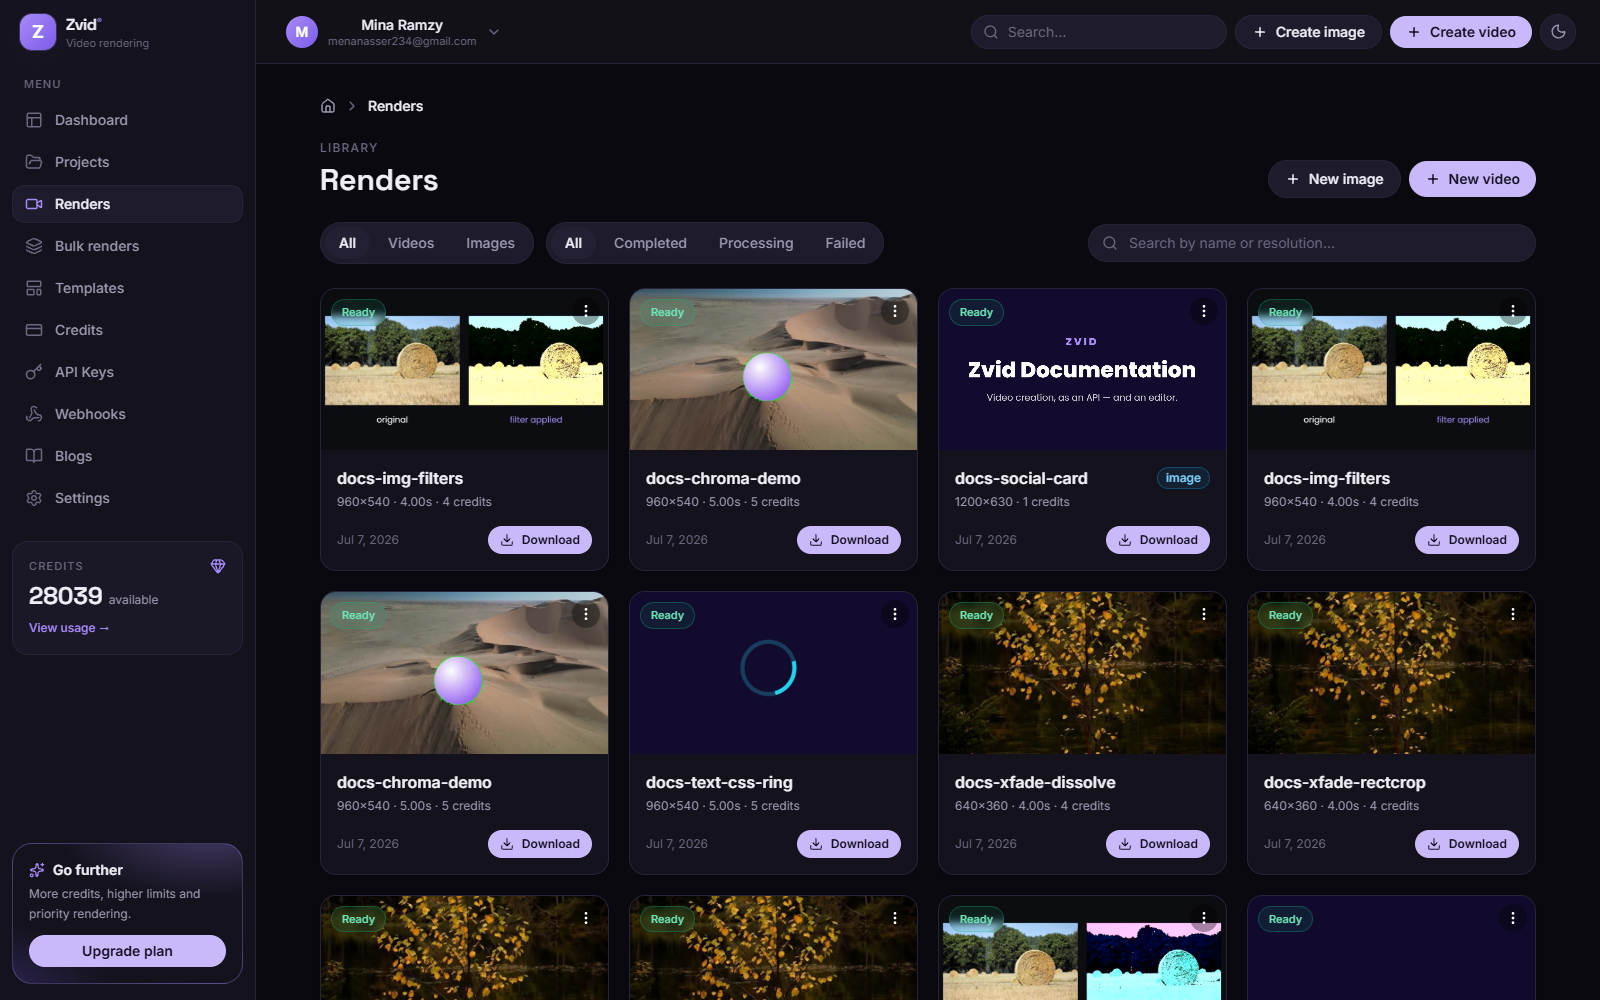The image size is (1600, 1000).
Task: Open options menu on third-row first card
Action: [586, 918]
